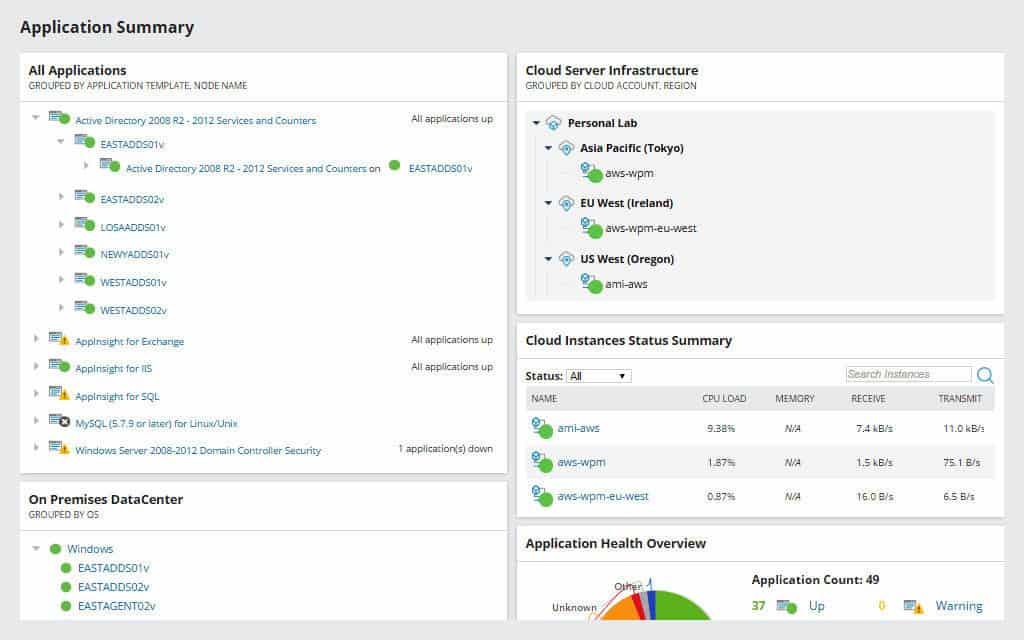Open the Warning link in Application Health Overview
1024x640 pixels.
click(x=959, y=606)
